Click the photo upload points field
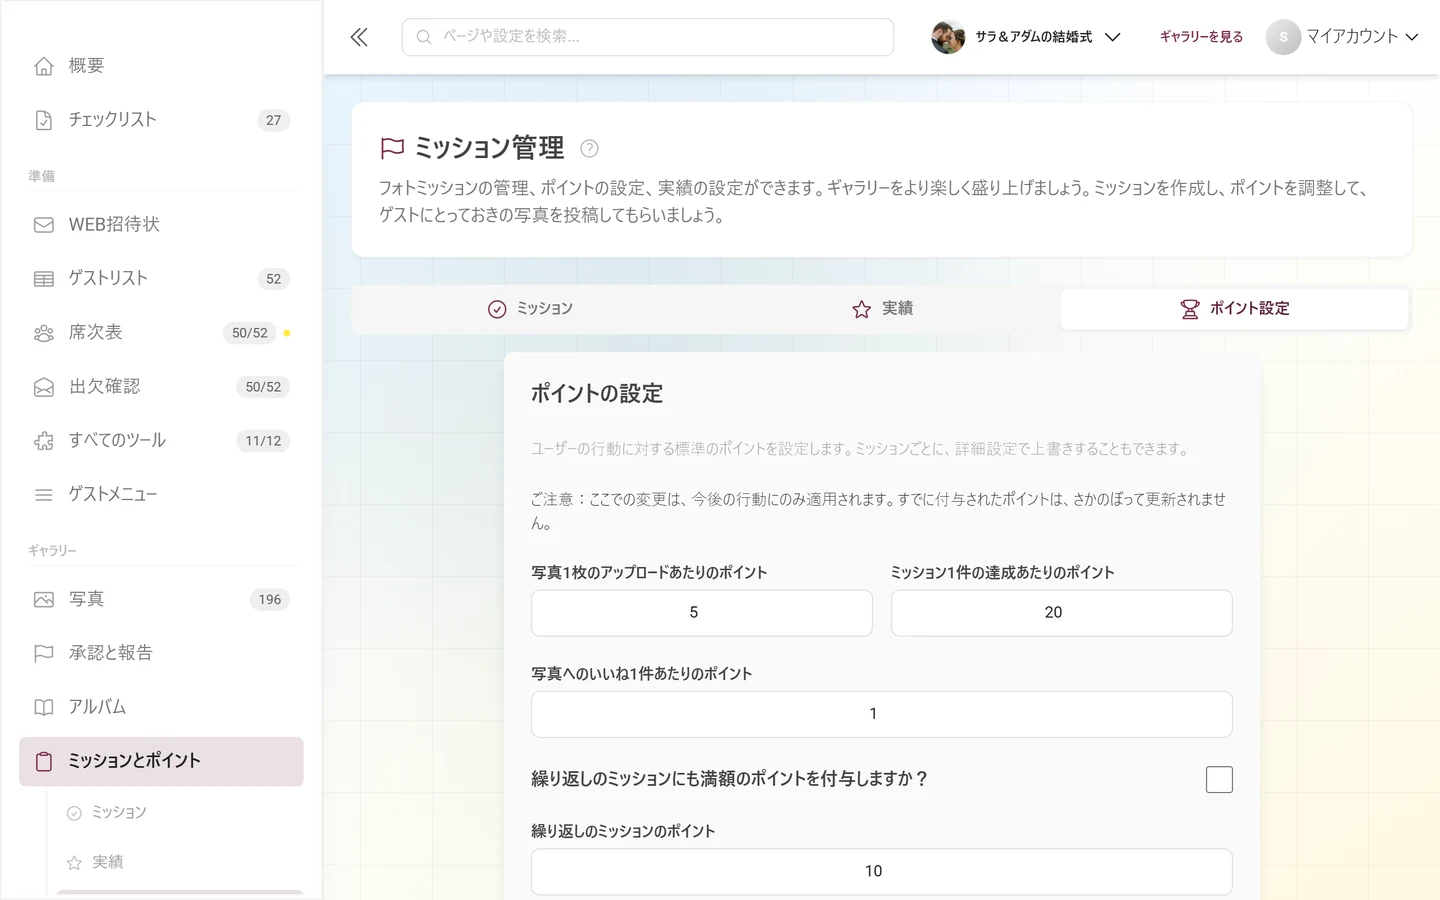The image size is (1440, 900). coord(702,613)
